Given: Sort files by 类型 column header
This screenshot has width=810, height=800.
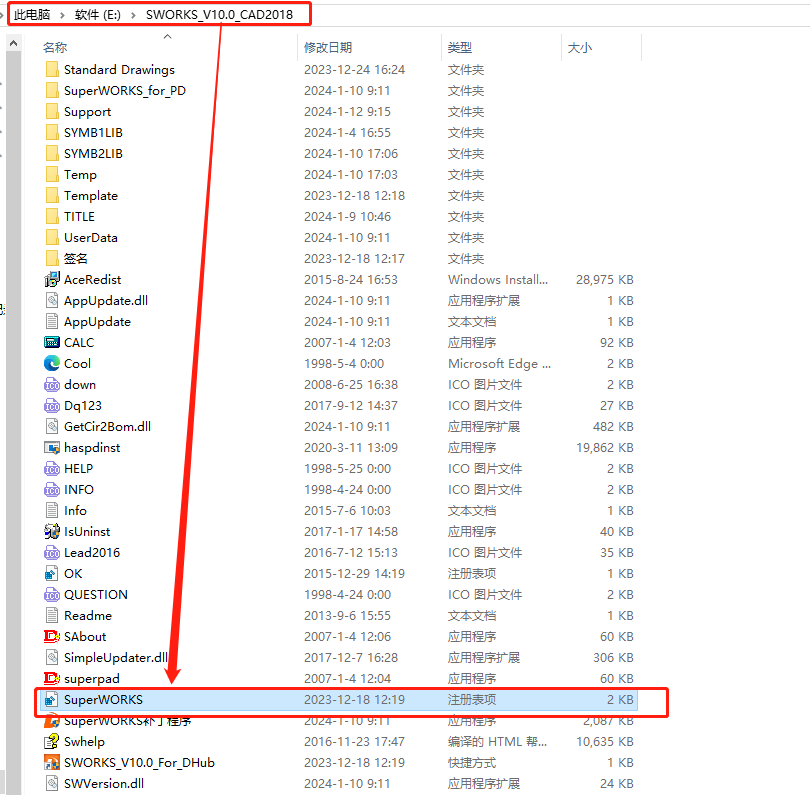Looking at the screenshot, I should 460,48.
